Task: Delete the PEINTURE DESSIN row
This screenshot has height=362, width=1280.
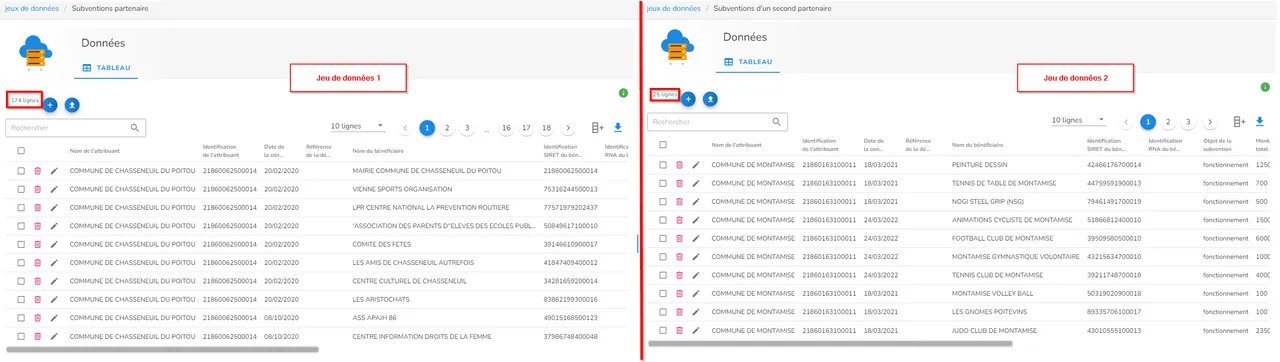Action: click(679, 165)
